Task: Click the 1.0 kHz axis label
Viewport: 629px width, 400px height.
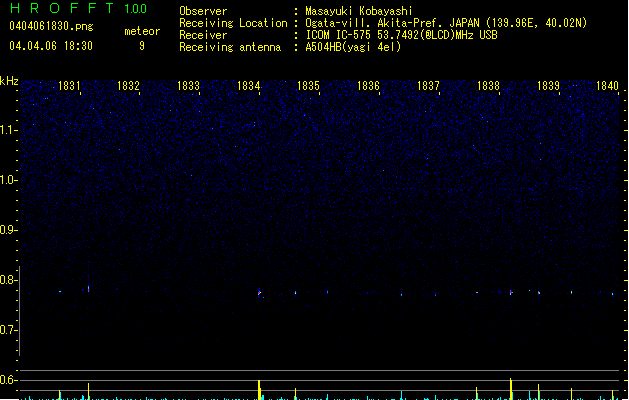Action: 8,180
